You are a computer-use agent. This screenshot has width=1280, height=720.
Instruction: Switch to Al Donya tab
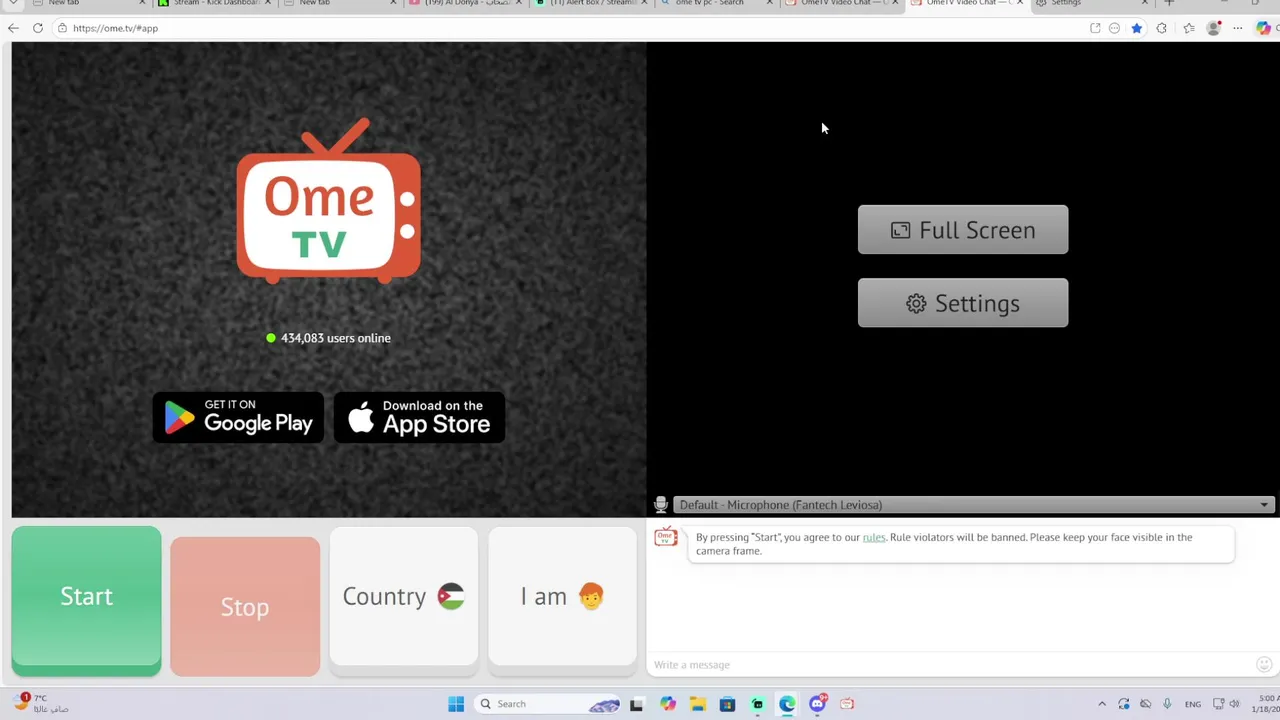click(466, 3)
